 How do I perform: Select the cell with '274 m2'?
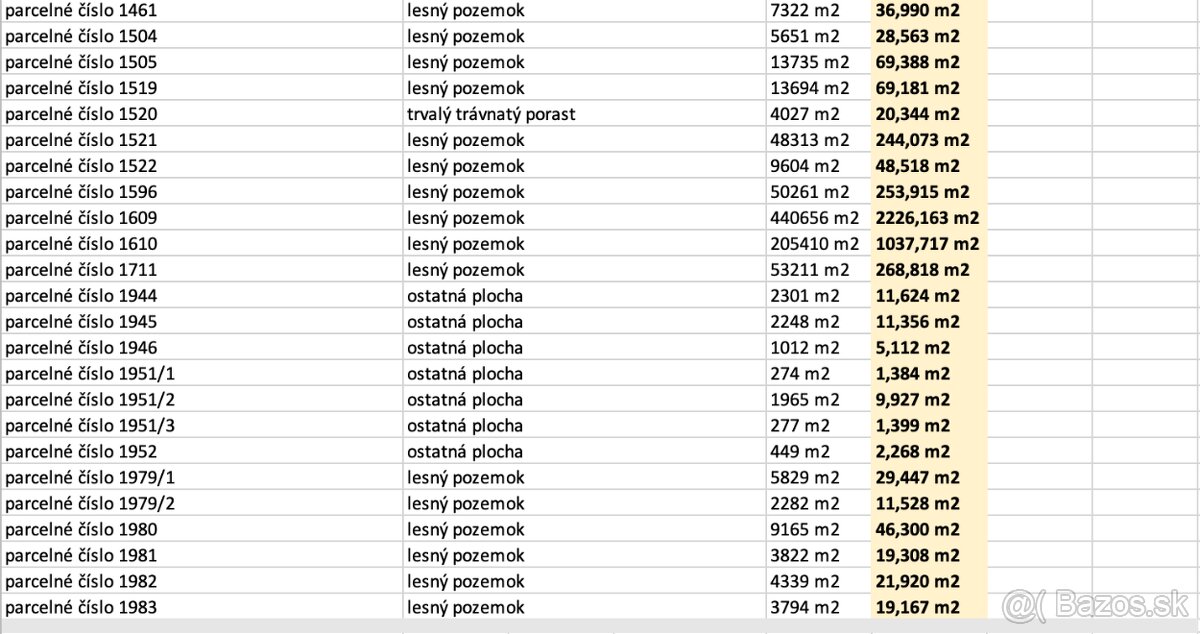point(800,374)
